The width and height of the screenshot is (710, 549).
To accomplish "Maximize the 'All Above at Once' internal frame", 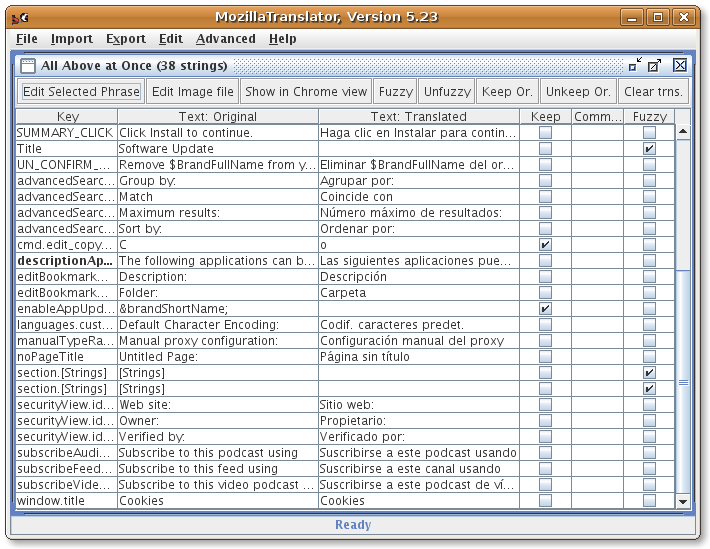I will [654, 66].
